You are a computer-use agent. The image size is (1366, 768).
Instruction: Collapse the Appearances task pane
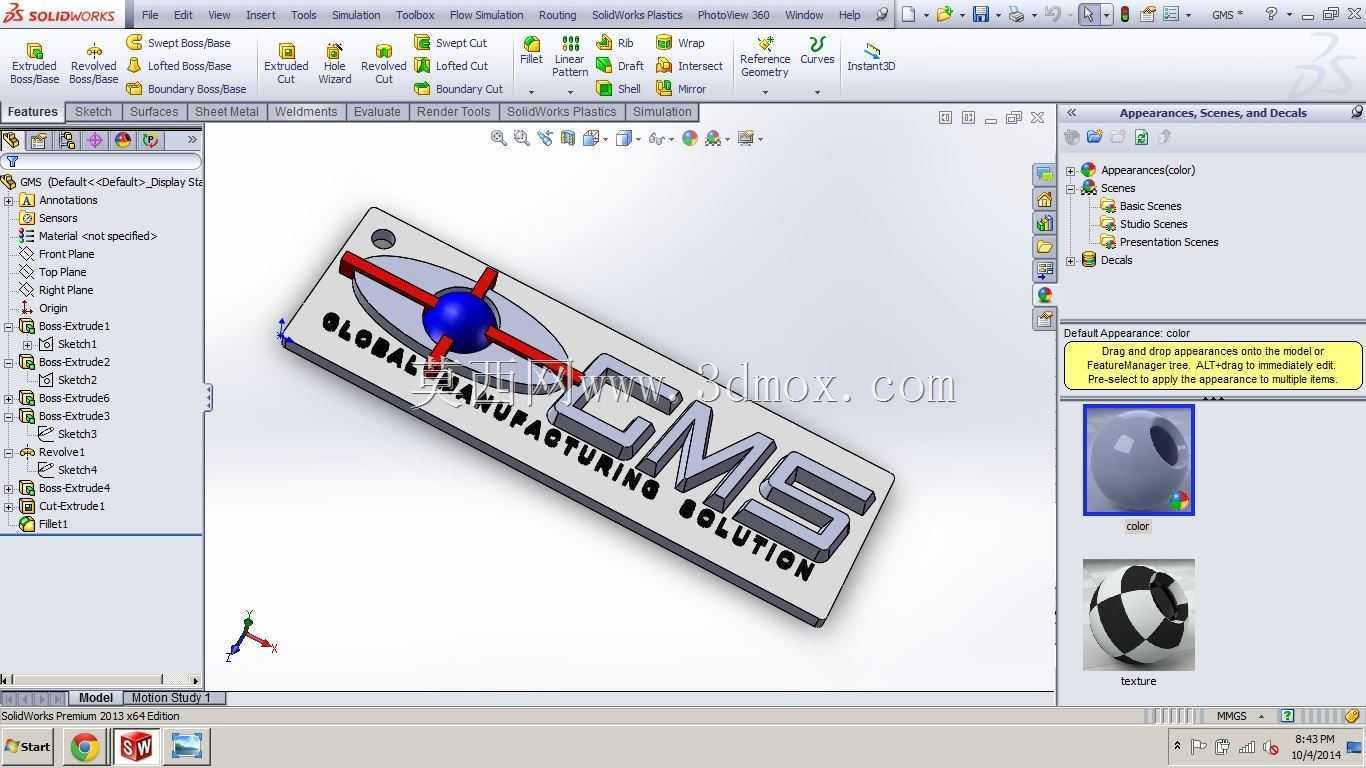click(1071, 113)
